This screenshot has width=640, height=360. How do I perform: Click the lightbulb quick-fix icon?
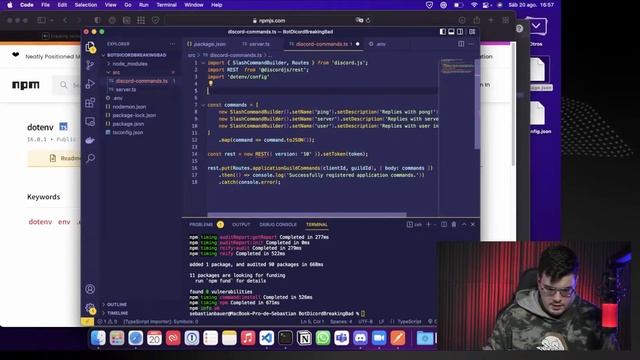pos(211,83)
